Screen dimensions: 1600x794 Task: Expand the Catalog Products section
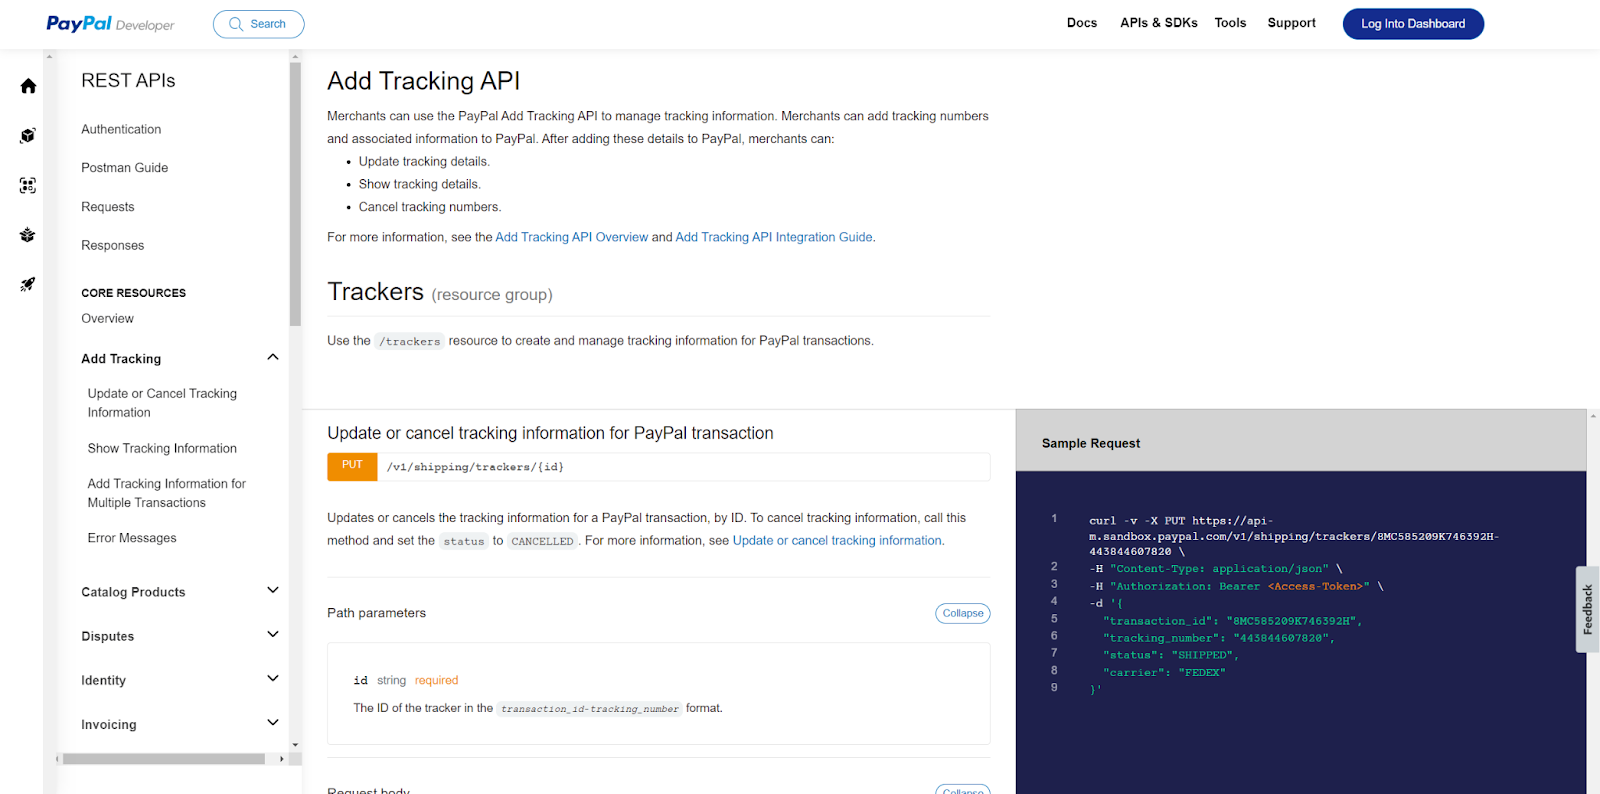click(273, 590)
